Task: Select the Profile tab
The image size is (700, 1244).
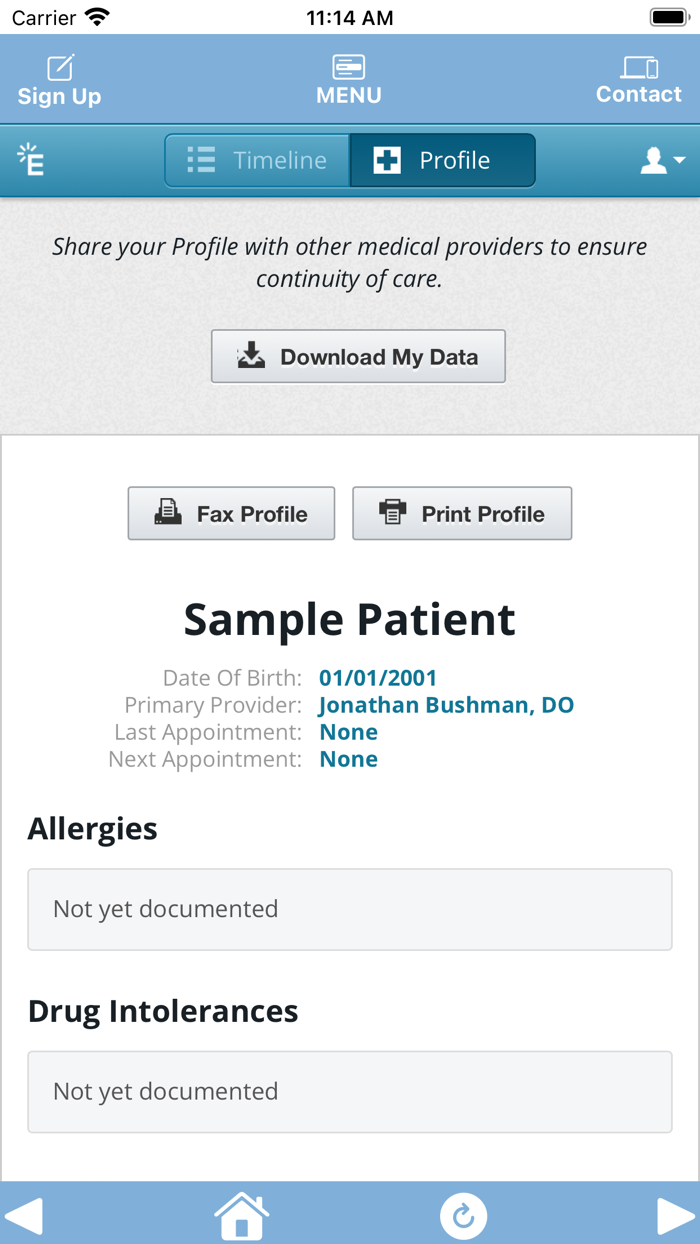Action: pos(442,160)
